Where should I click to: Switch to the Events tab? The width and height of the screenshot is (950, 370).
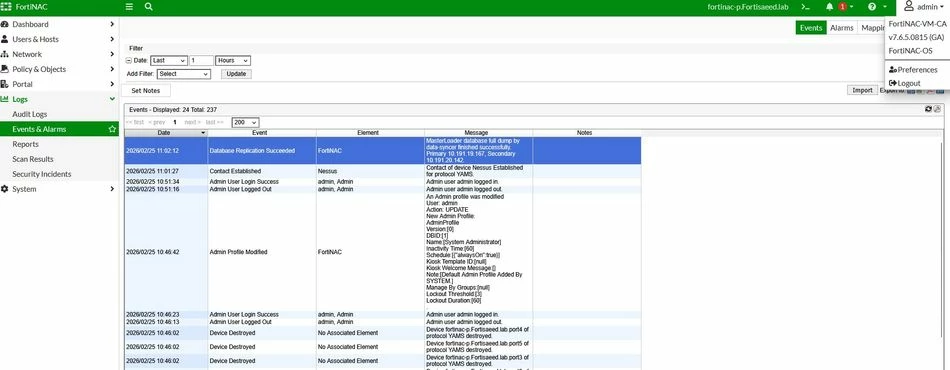(x=811, y=28)
